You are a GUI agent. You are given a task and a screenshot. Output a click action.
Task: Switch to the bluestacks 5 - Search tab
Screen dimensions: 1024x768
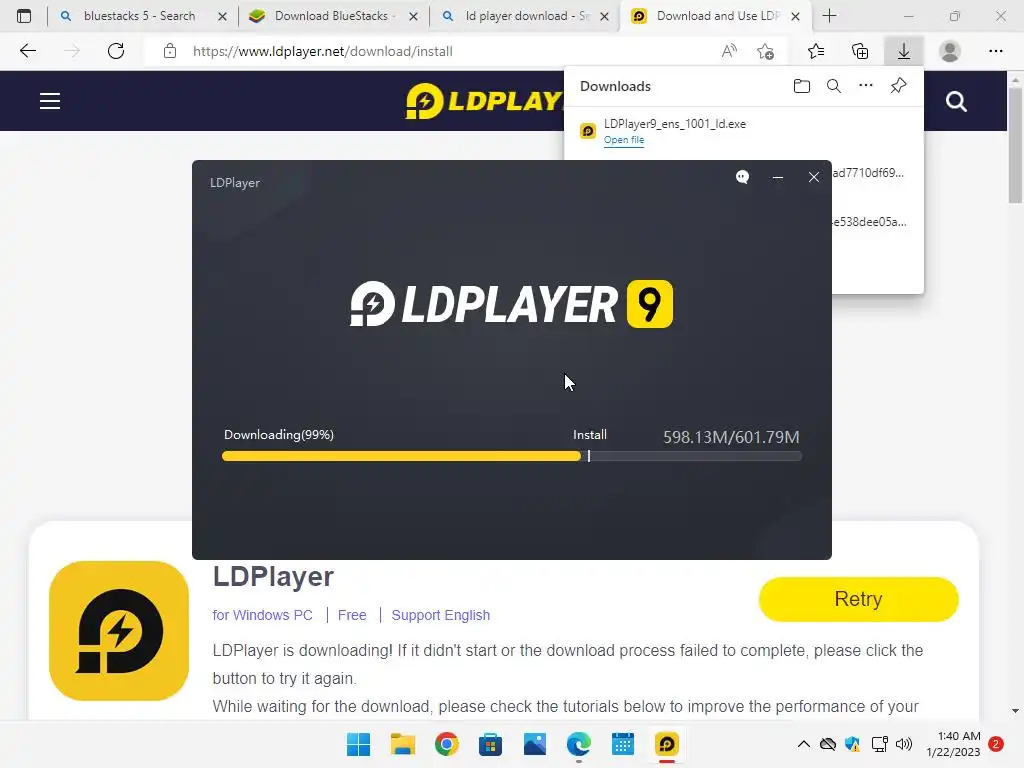139,16
